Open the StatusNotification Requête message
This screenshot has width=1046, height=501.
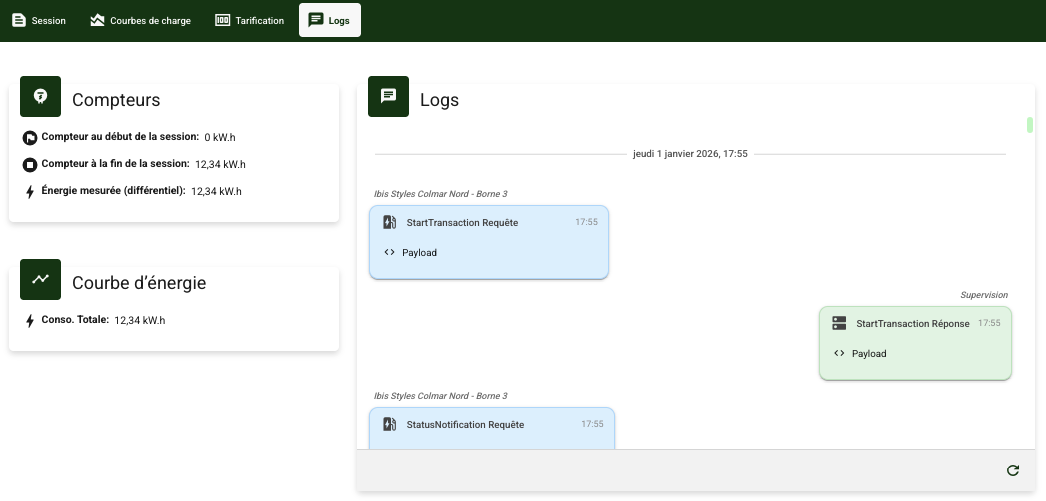point(465,424)
